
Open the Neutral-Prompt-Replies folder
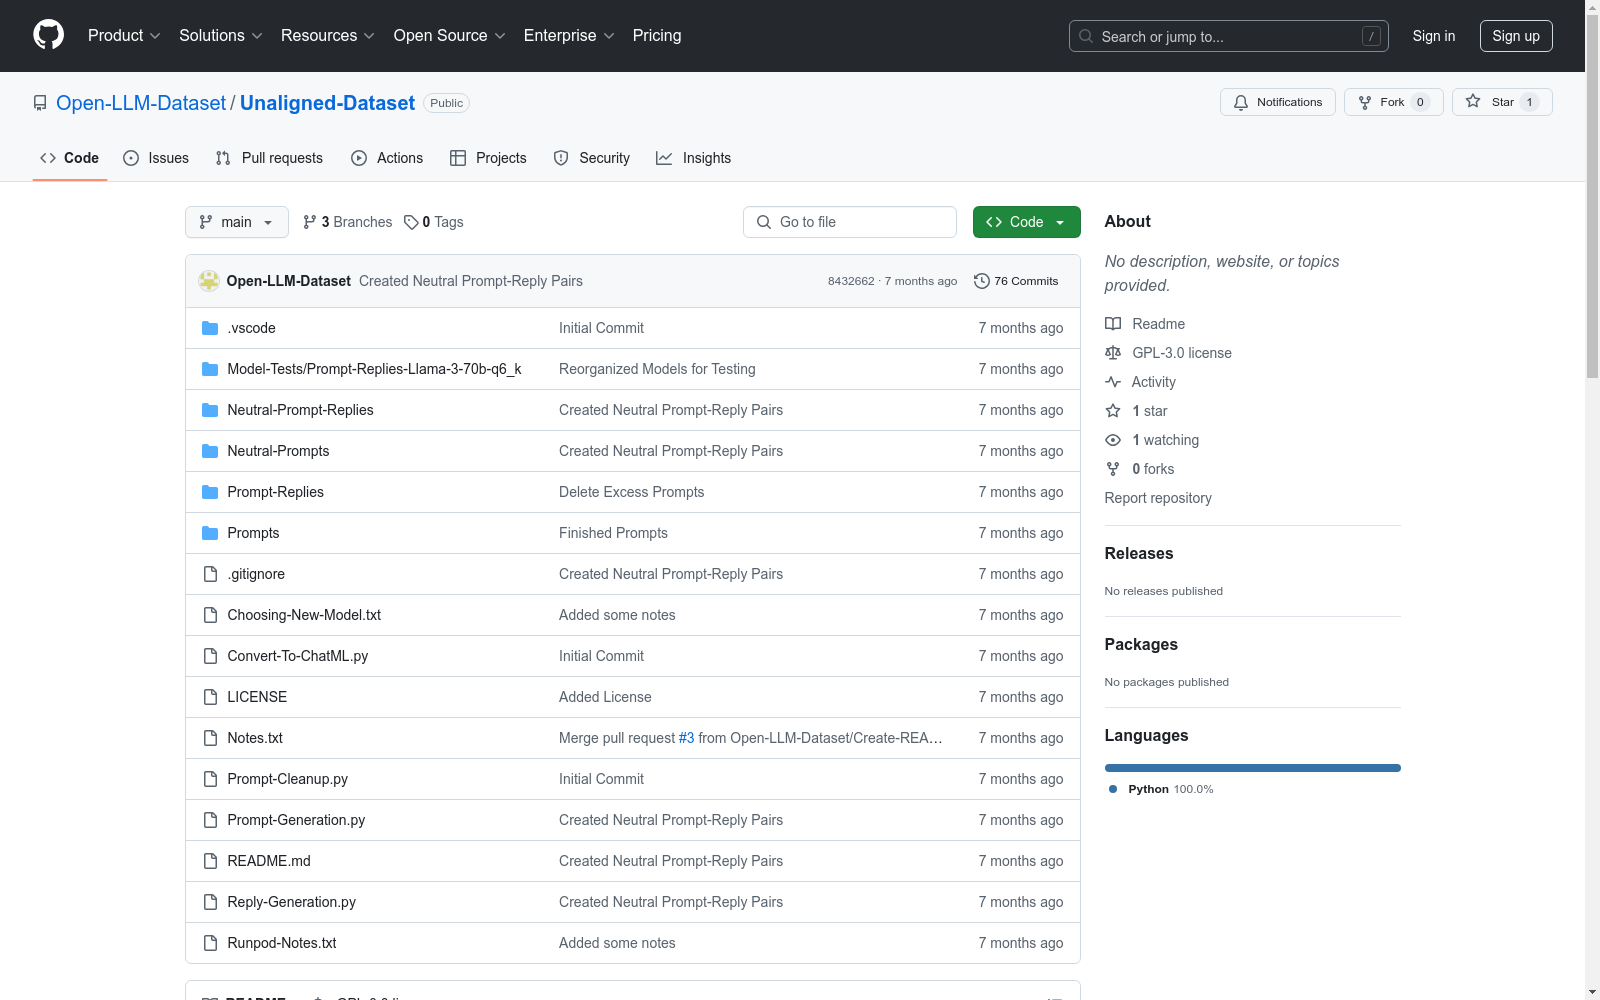300,410
